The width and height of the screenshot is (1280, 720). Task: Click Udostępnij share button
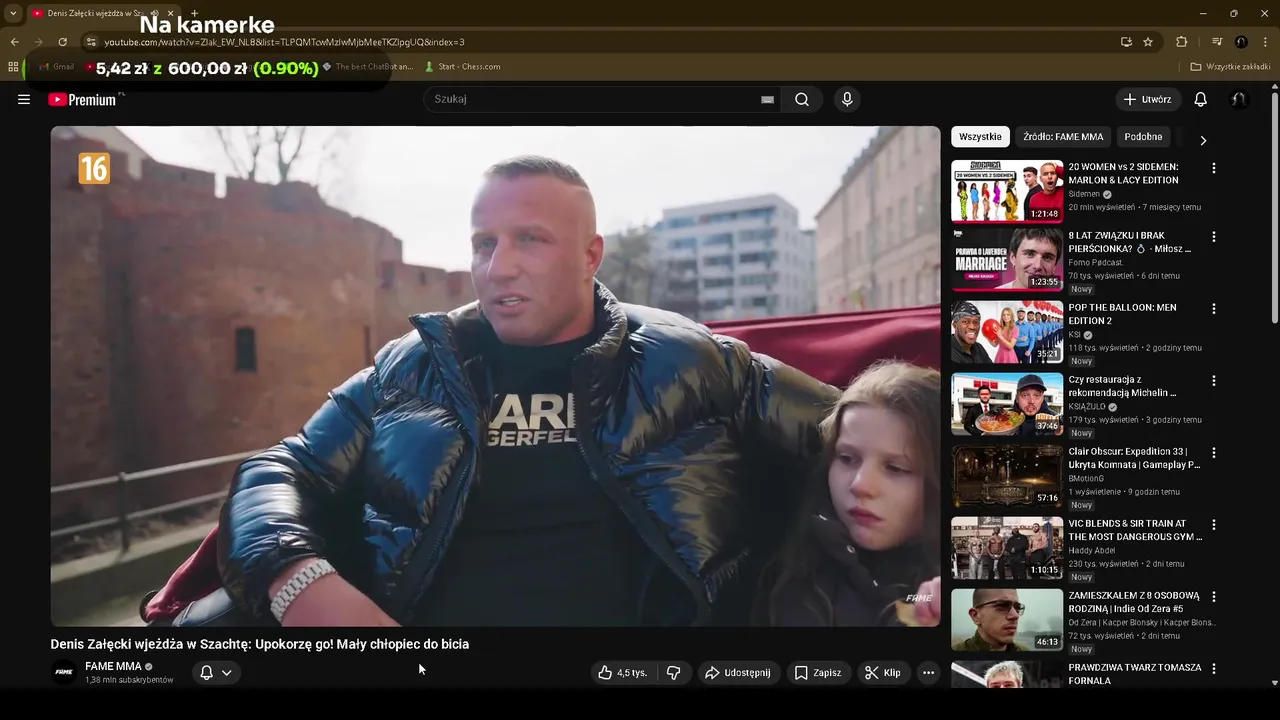[x=737, y=673]
